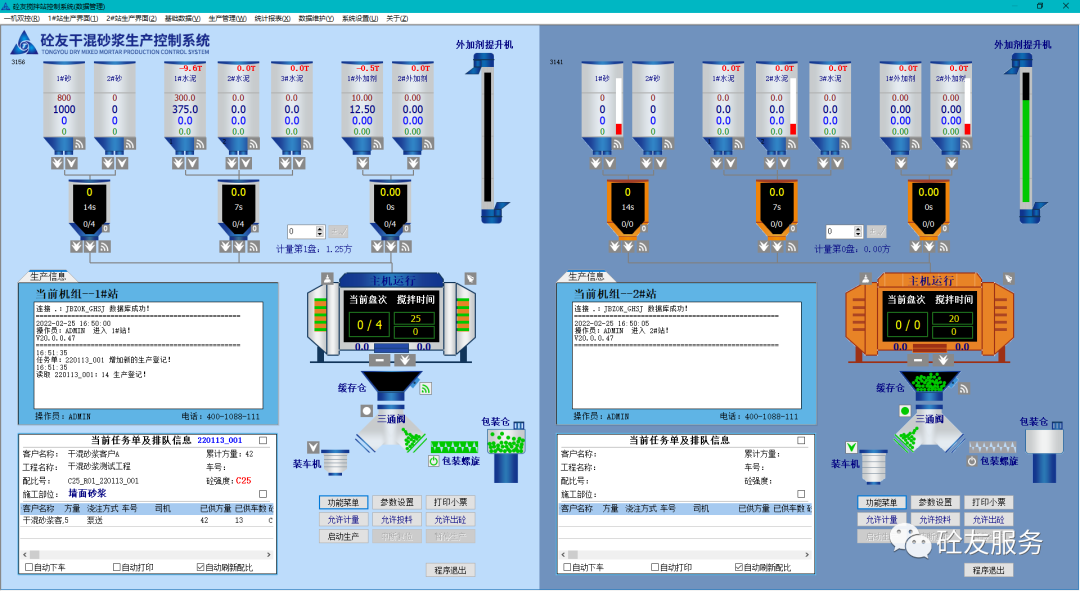Image resolution: width=1080 pixels, height=591 pixels.
Task: Uncheck 自动刷新配比 in station 2
Action: 739,567
